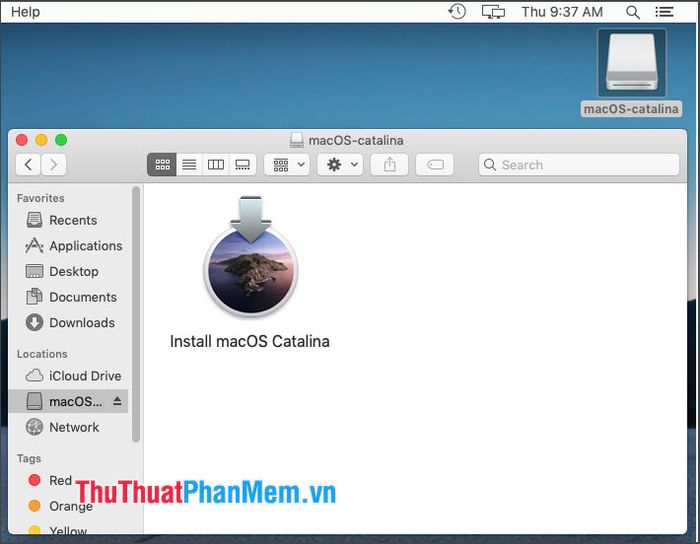Image resolution: width=700 pixels, height=544 pixels.
Task: Open Network in the Finder sidebar
Action: pyautogui.click(x=69, y=427)
